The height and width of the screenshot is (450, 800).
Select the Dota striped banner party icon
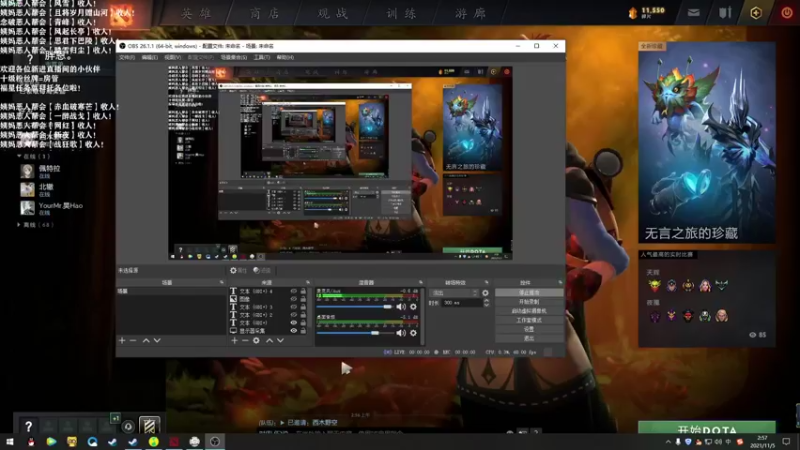[x=149, y=426]
